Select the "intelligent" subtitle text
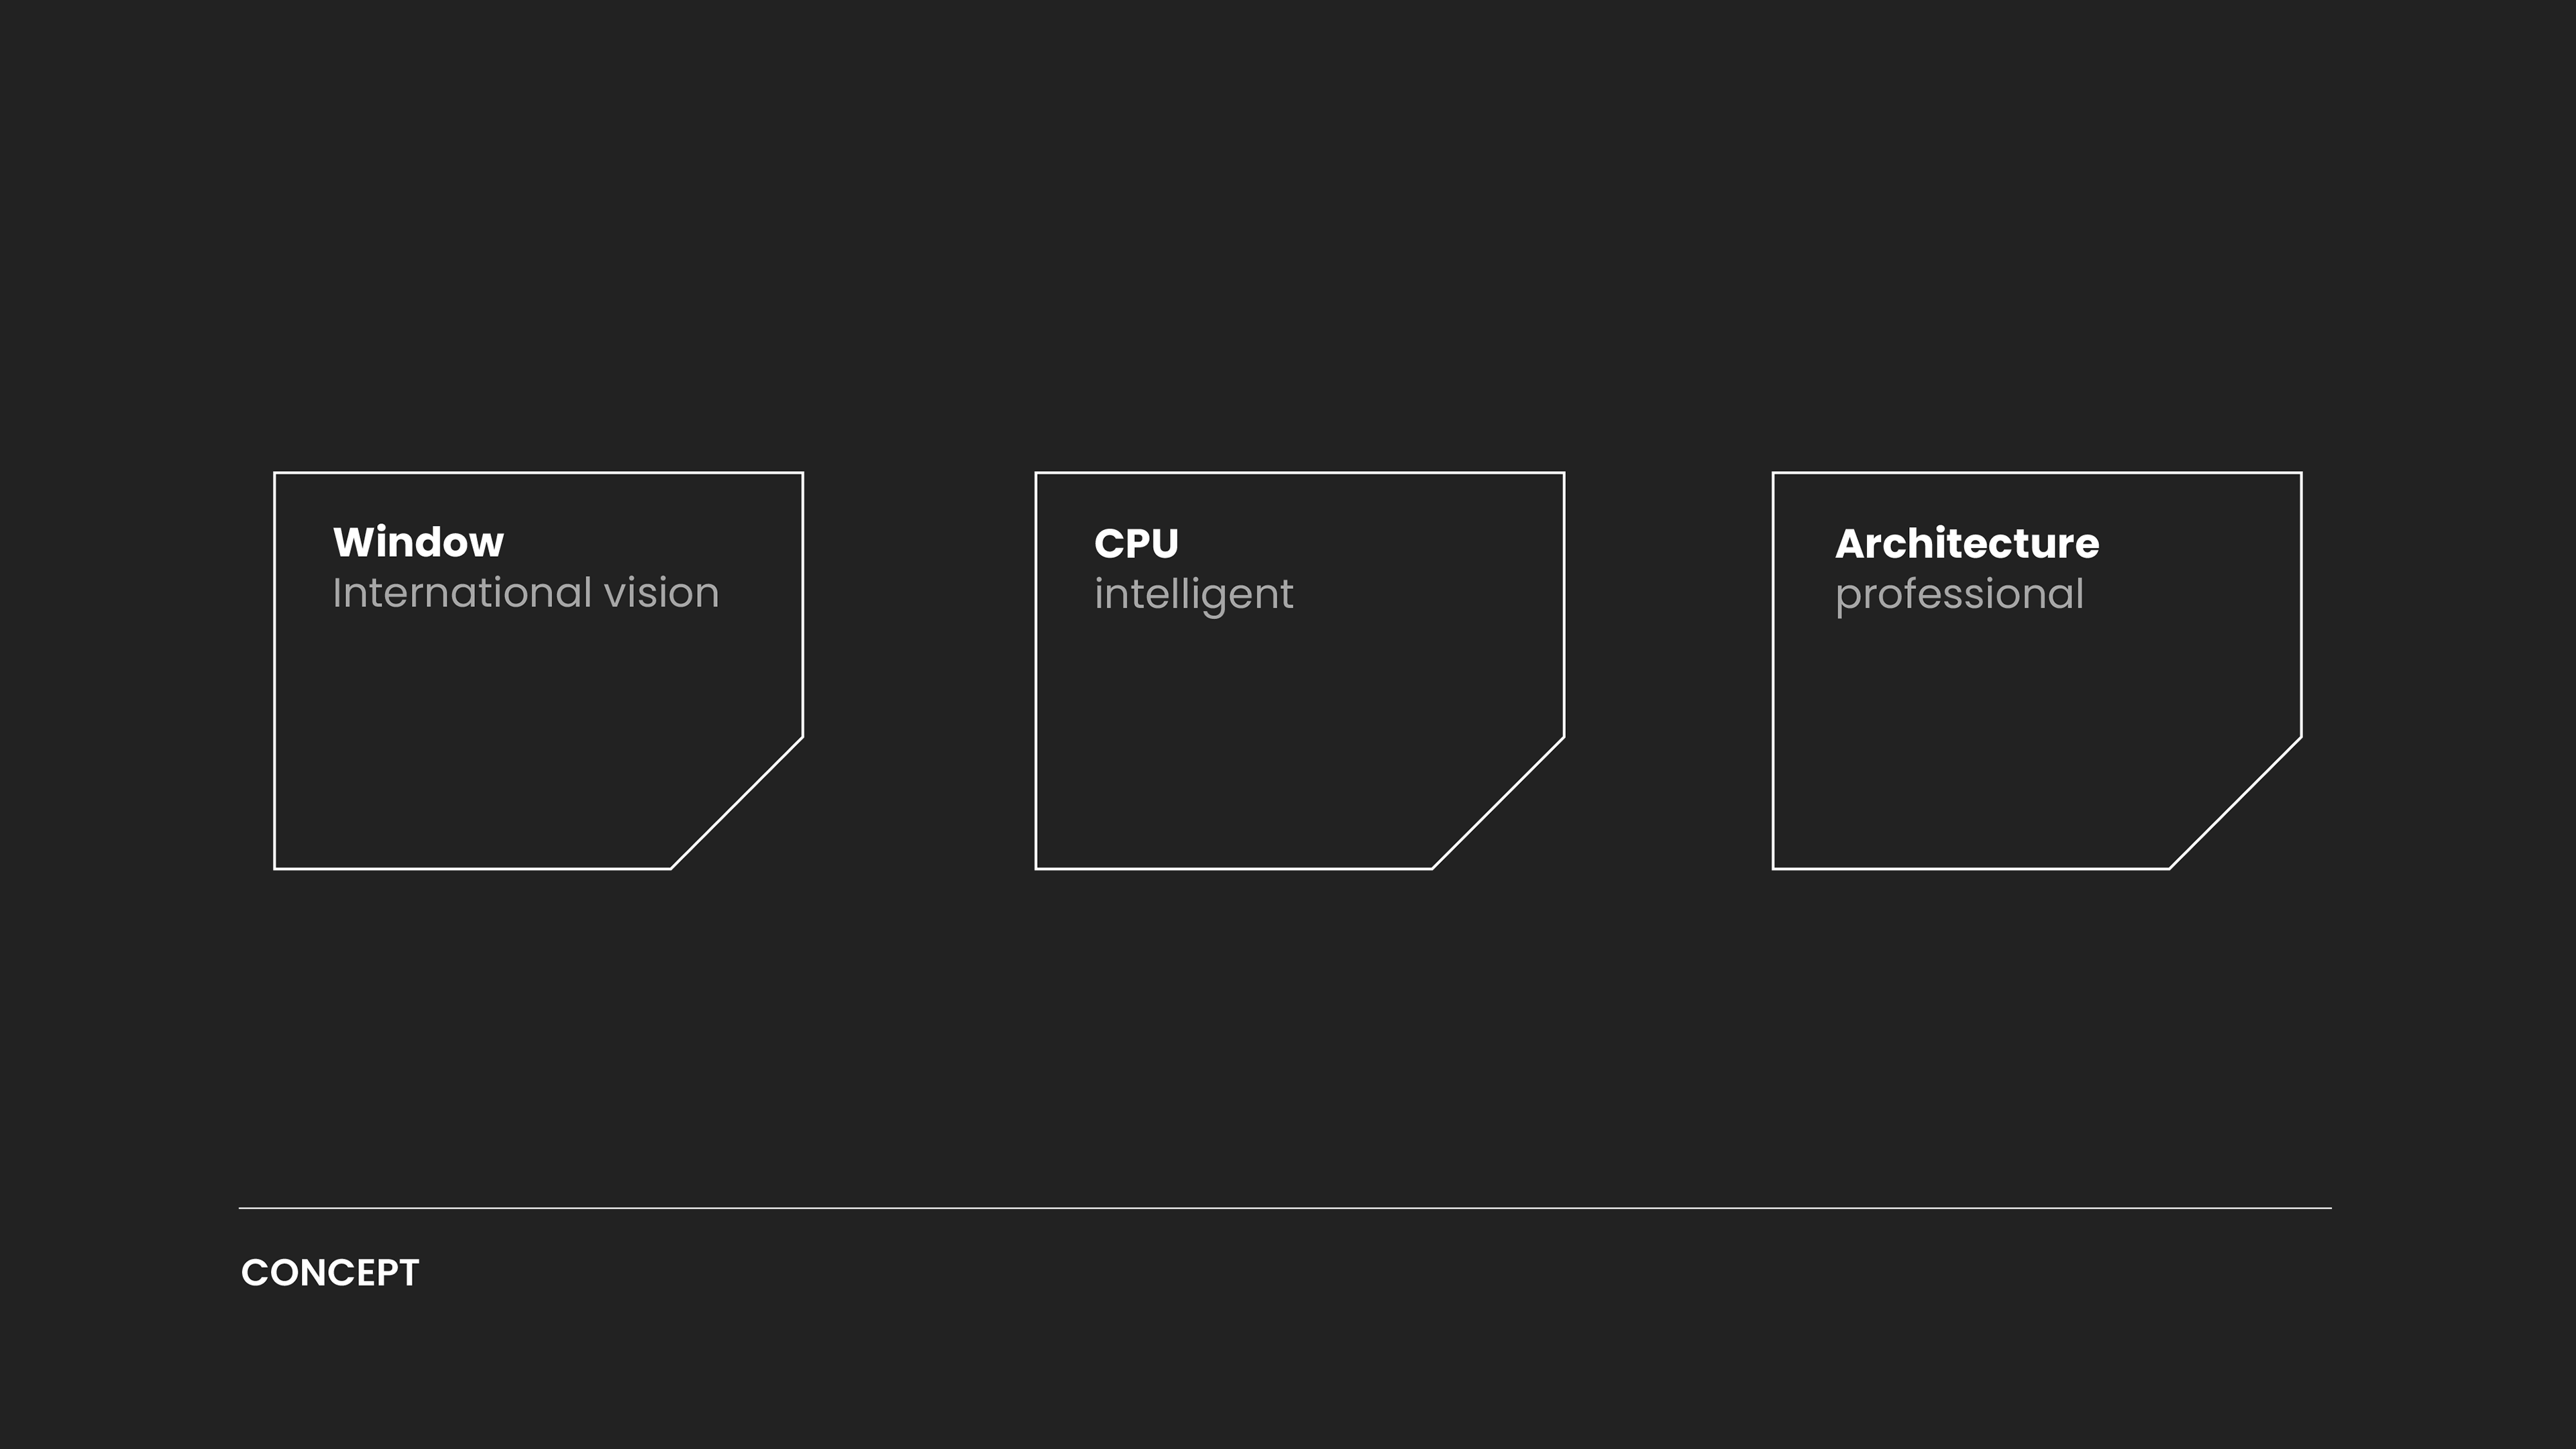The width and height of the screenshot is (2576, 1449). click(x=1193, y=594)
